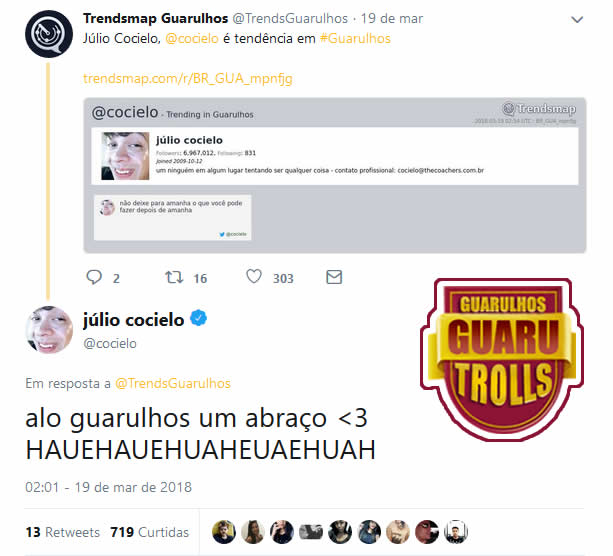Retweet the Trendsmap Guarulhos tweet

click(174, 277)
